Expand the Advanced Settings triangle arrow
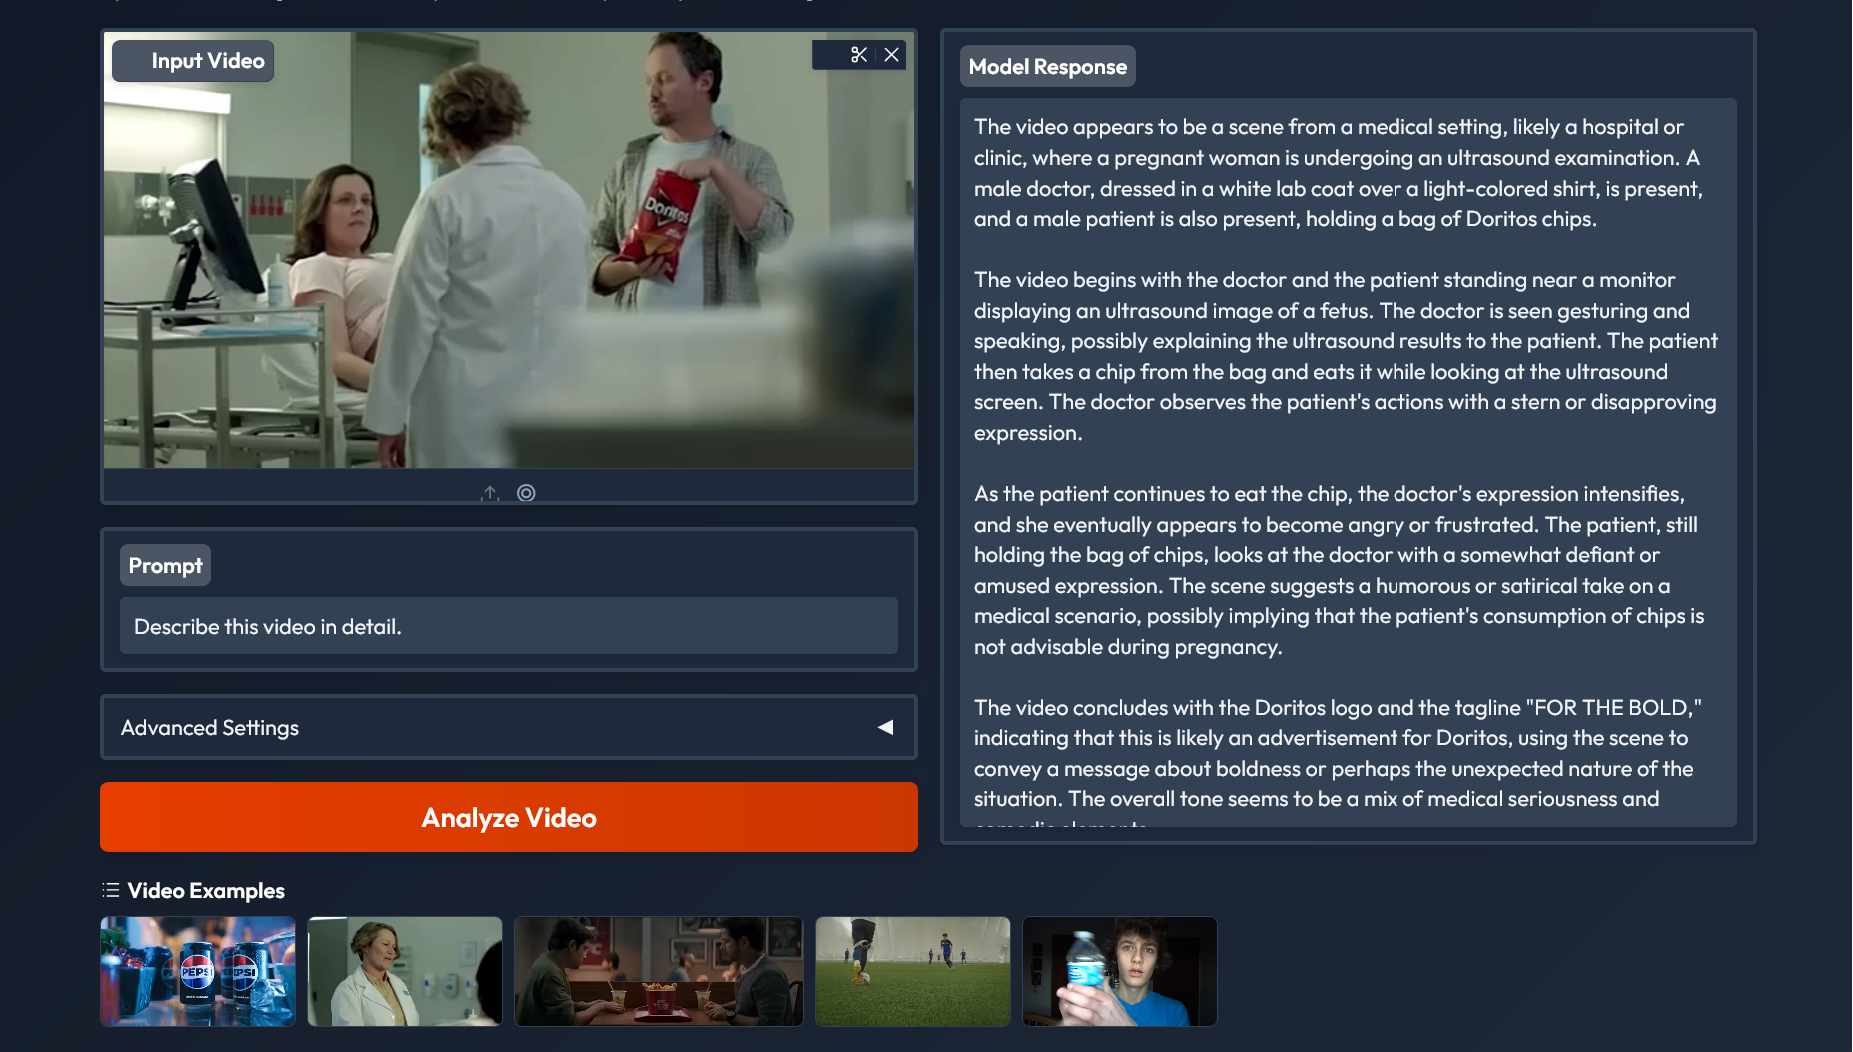The width and height of the screenshot is (1853, 1052). point(885,727)
